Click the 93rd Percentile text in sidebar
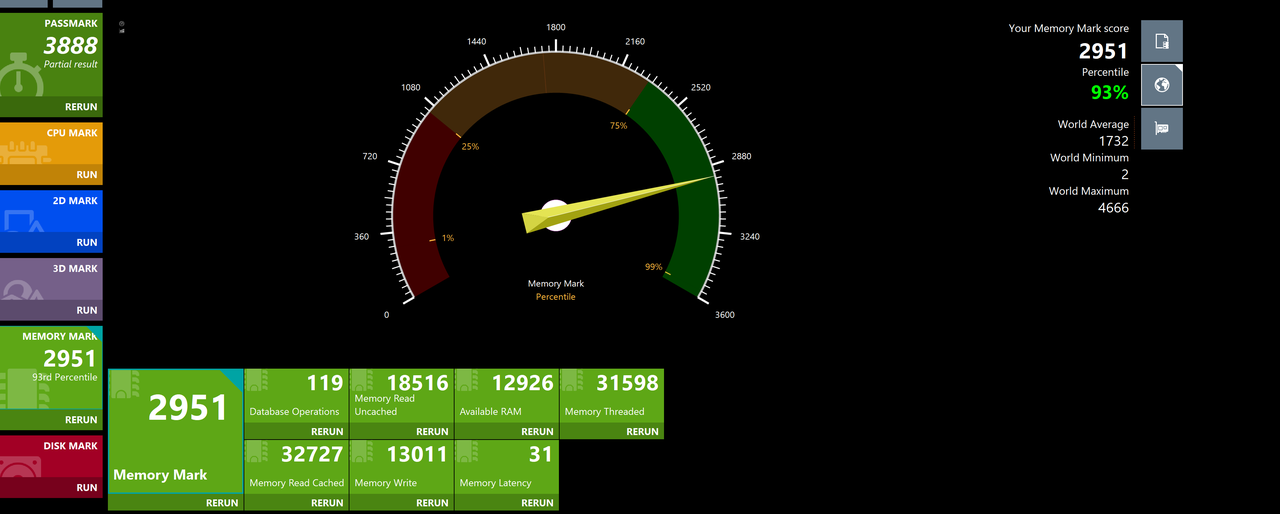This screenshot has height=514, width=1280. coord(65,378)
